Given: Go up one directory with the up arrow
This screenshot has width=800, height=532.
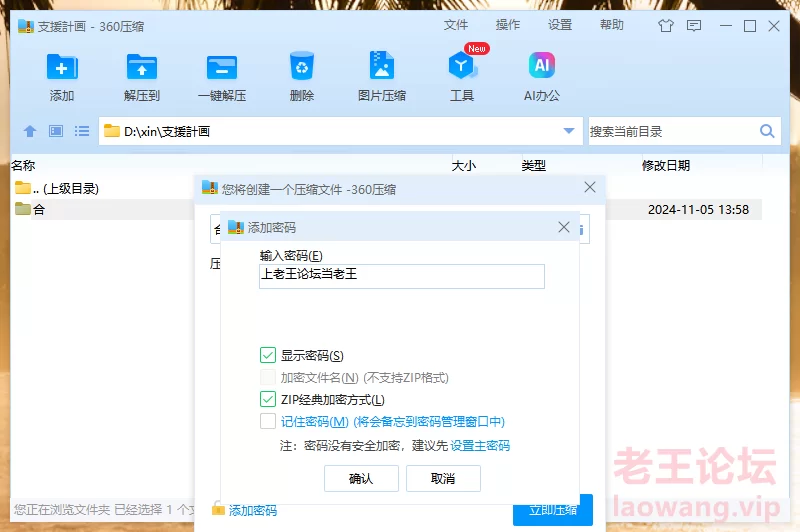Looking at the screenshot, I should pos(30,131).
